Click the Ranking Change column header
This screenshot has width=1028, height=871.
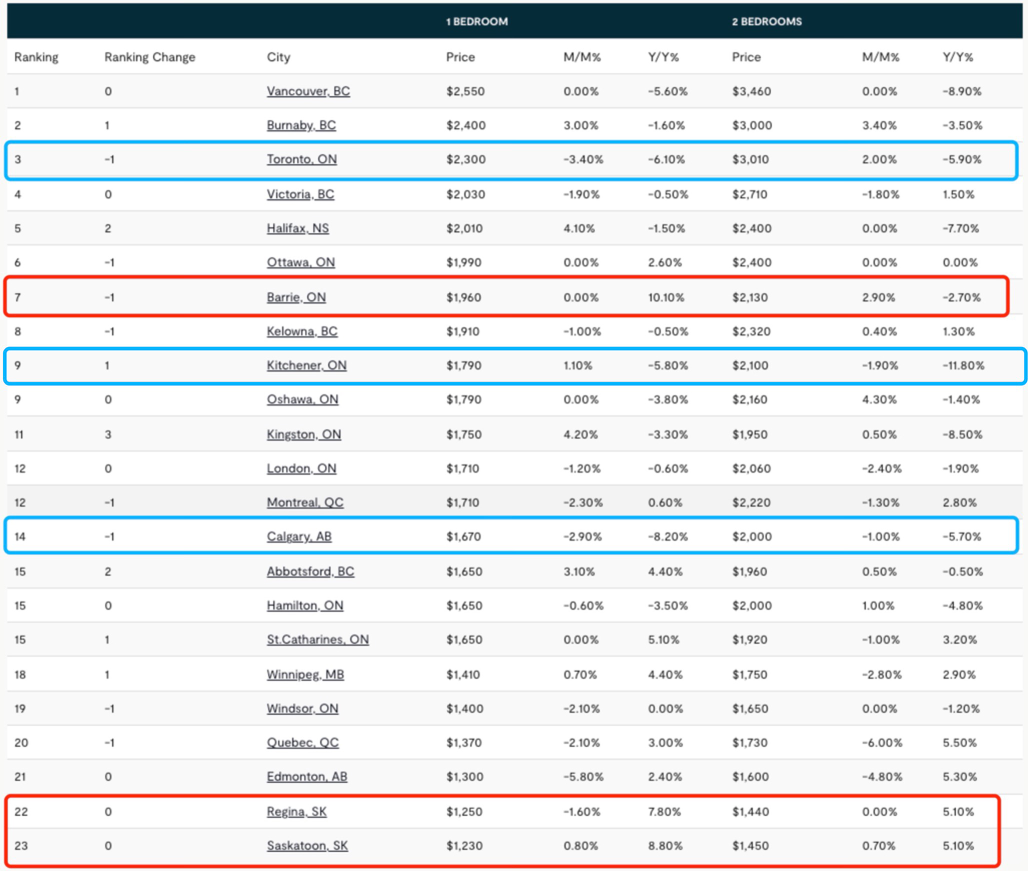coord(150,57)
